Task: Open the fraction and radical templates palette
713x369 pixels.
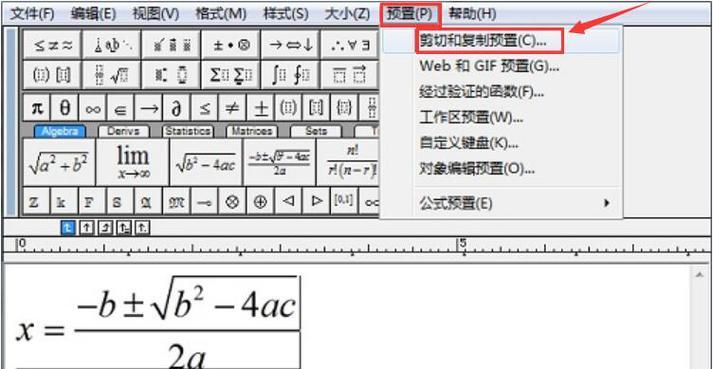Action: pyautogui.click(x=112, y=74)
